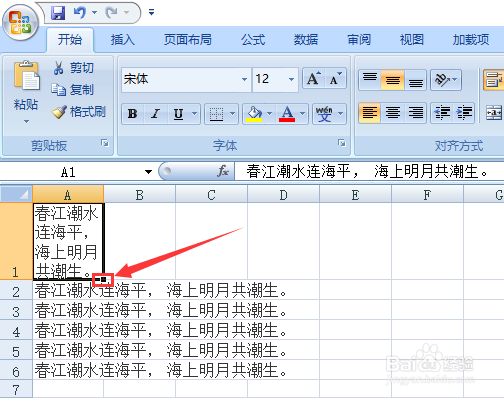504x398 pixels.
Task: Click 剪切 to cut selection
Action: point(74,68)
